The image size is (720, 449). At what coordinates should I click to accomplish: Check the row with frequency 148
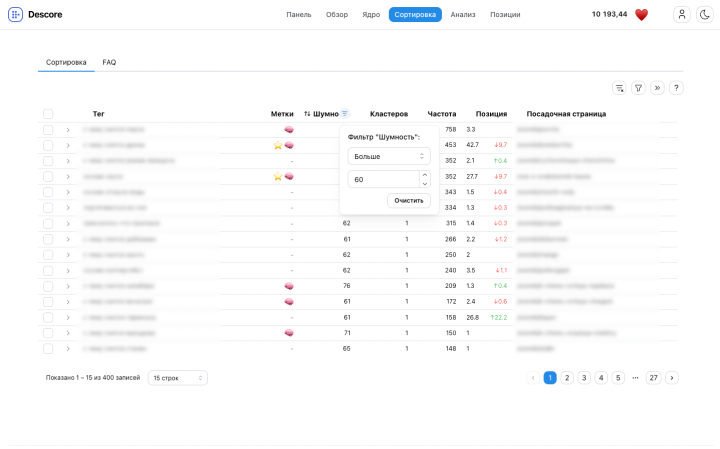48,348
